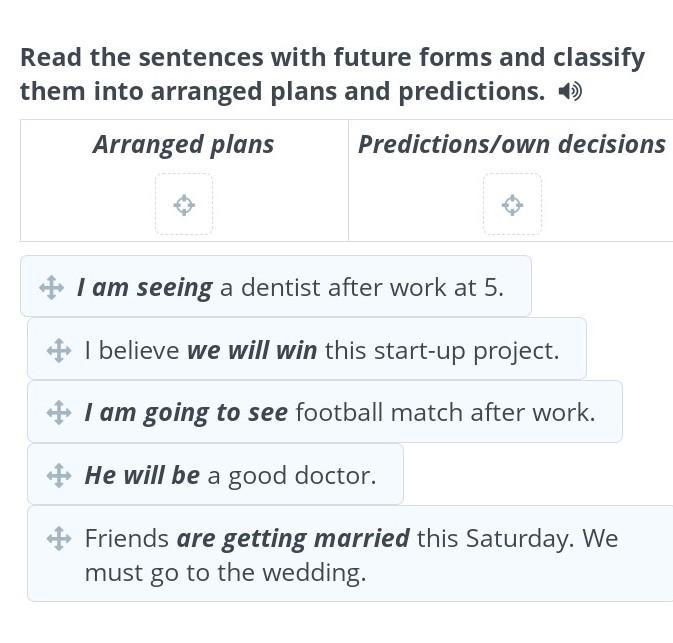Play the audio with the speaker icon

[570, 92]
